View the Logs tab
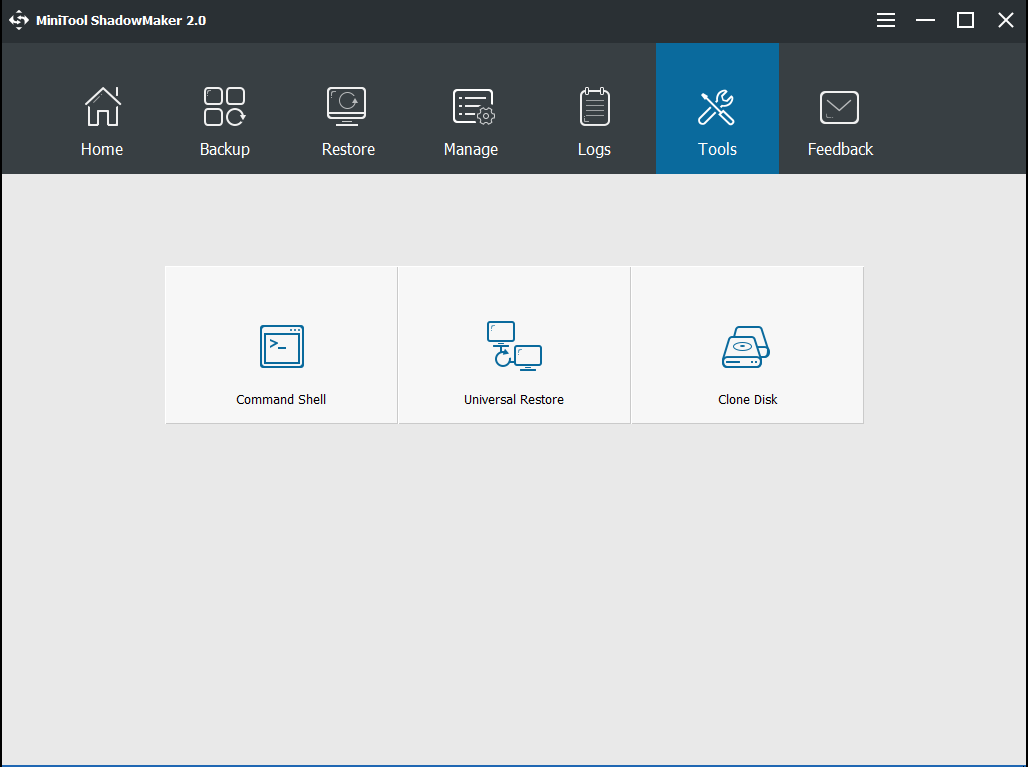1028x767 pixels. point(594,109)
